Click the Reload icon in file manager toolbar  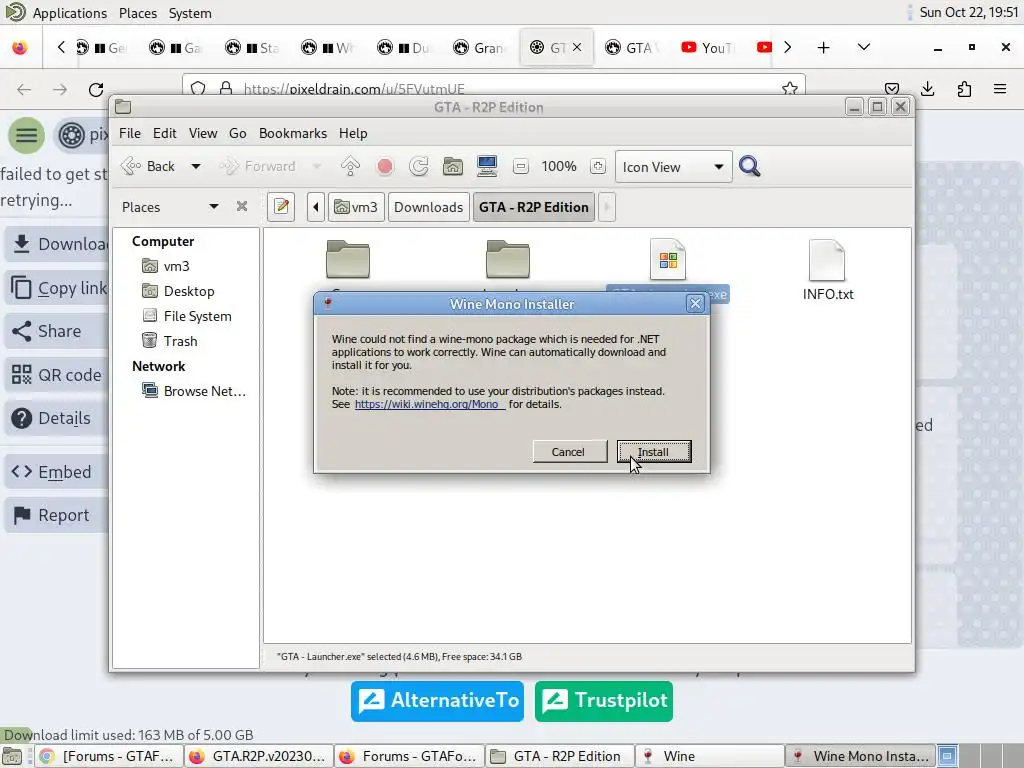[419, 167]
